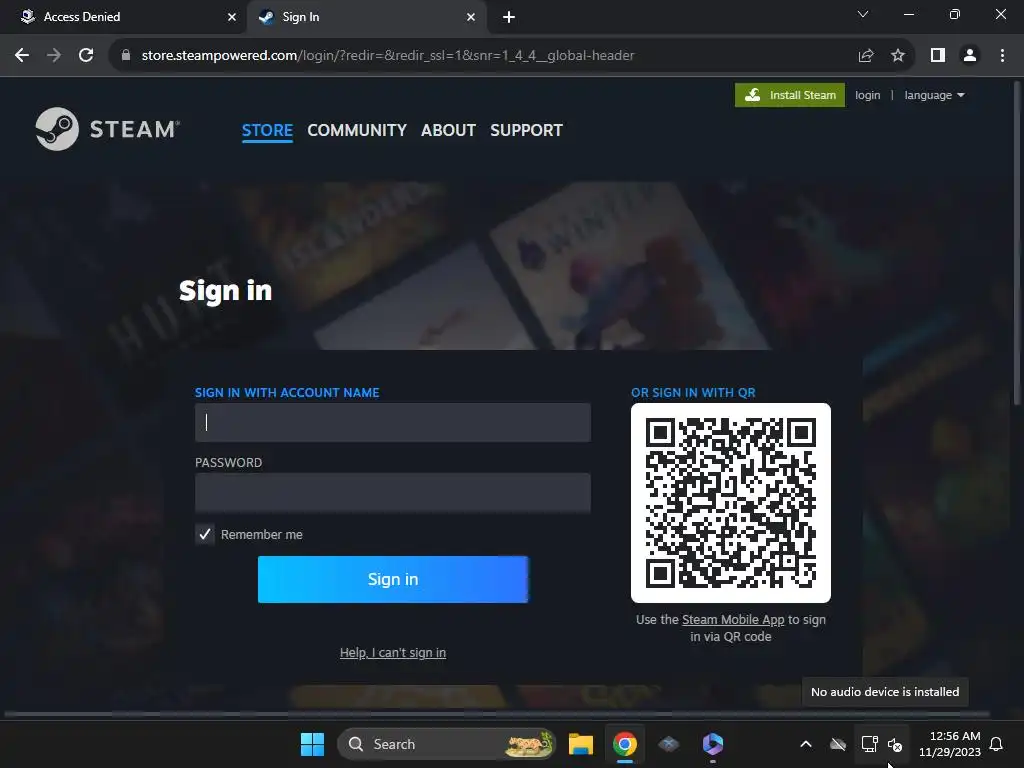Click the lock icon in address bar
Image resolution: width=1024 pixels, height=768 pixels.
[126, 56]
